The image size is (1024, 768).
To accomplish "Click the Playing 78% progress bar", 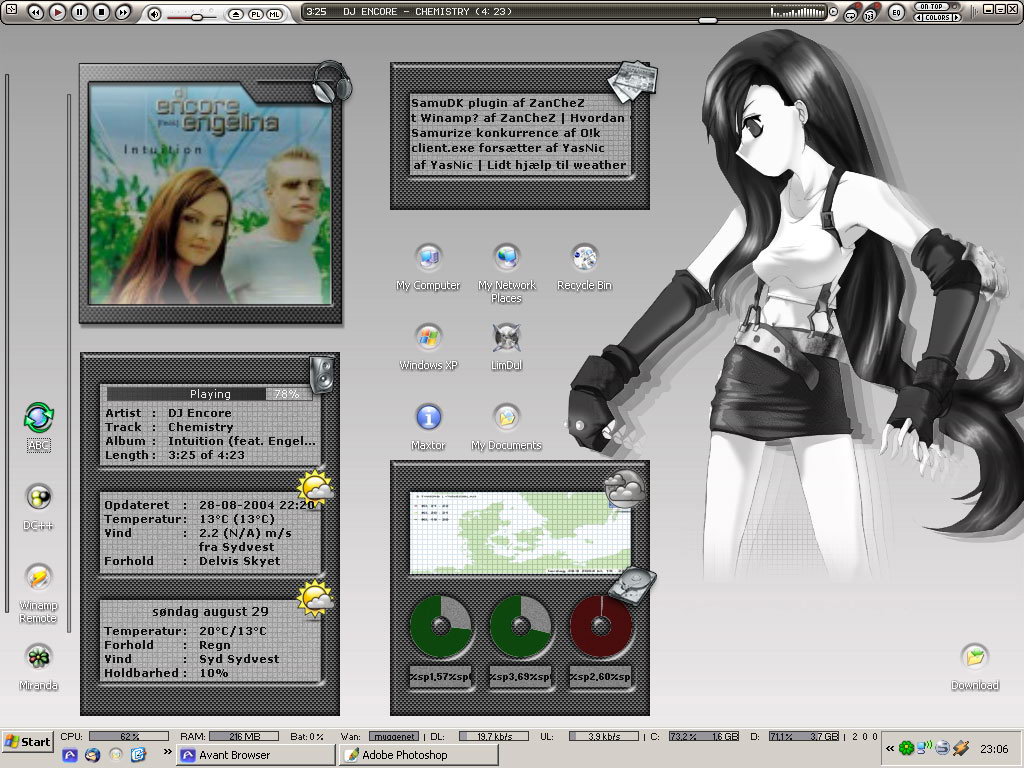I will click(210, 394).
